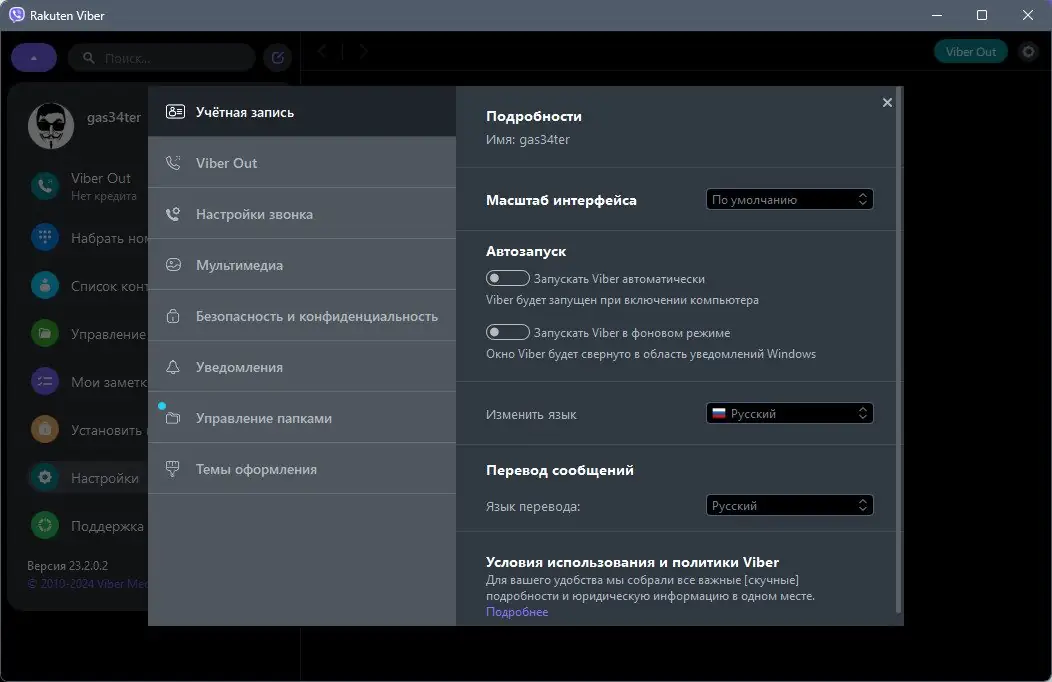Change Язык перевода via its dropdown
The image size is (1052, 682).
[789, 505]
